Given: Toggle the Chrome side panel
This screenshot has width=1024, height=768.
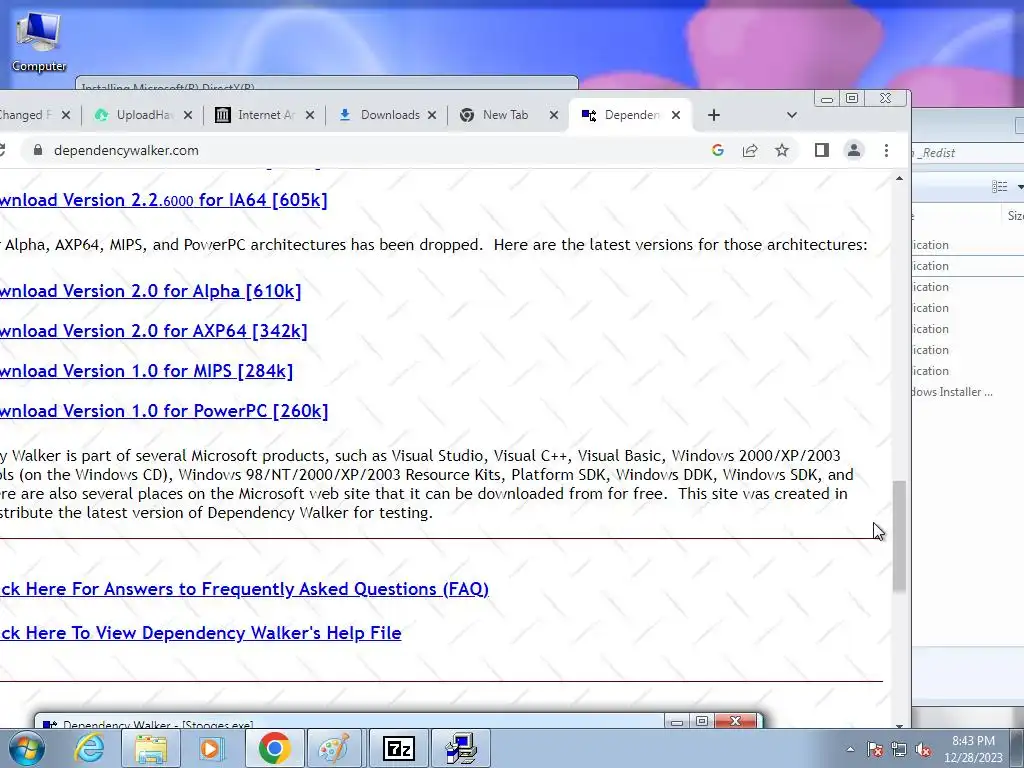Looking at the screenshot, I should coord(822,150).
